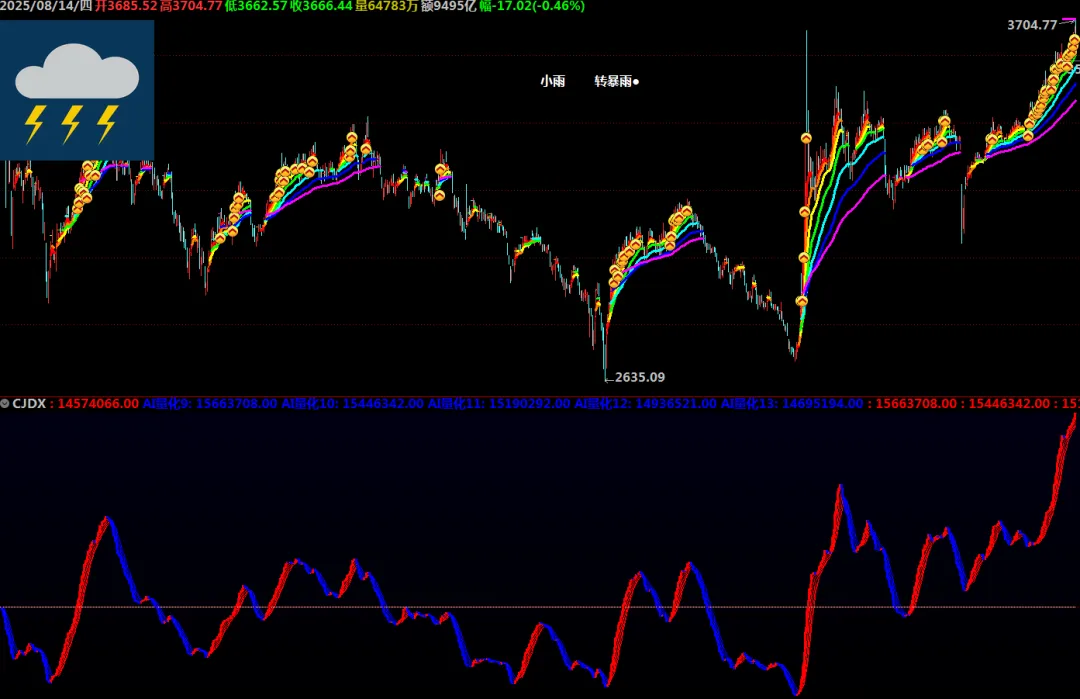
Task: Click the close price 收3666.44
Action: coord(321,6)
